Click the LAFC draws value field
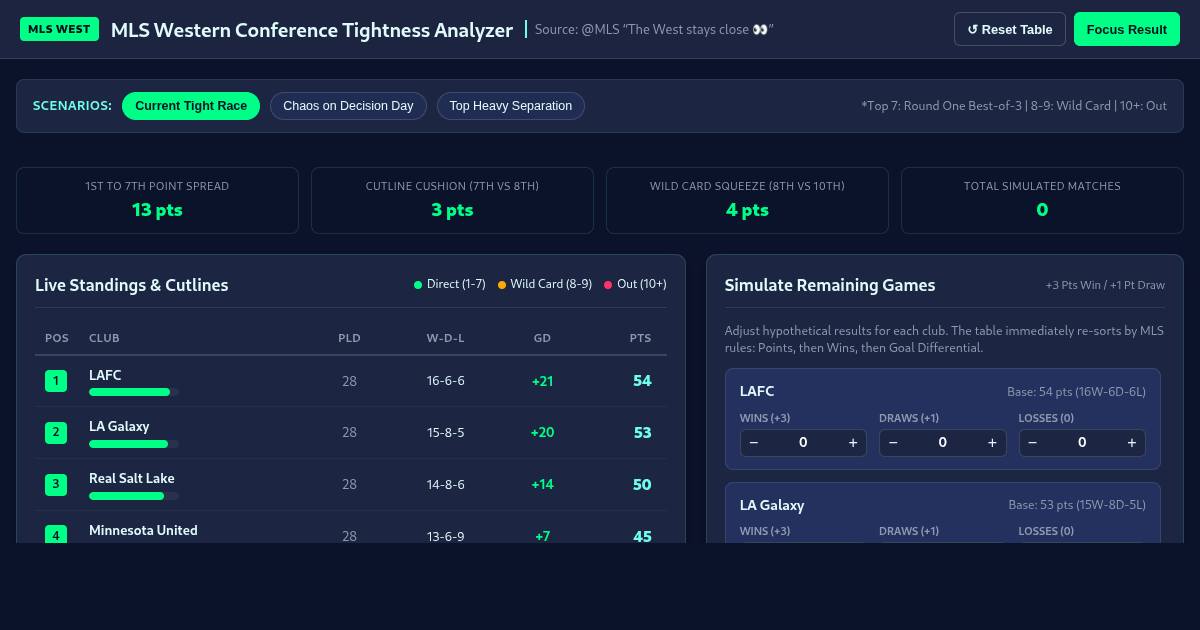The height and width of the screenshot is (630, 1200). tap(942, 443)
